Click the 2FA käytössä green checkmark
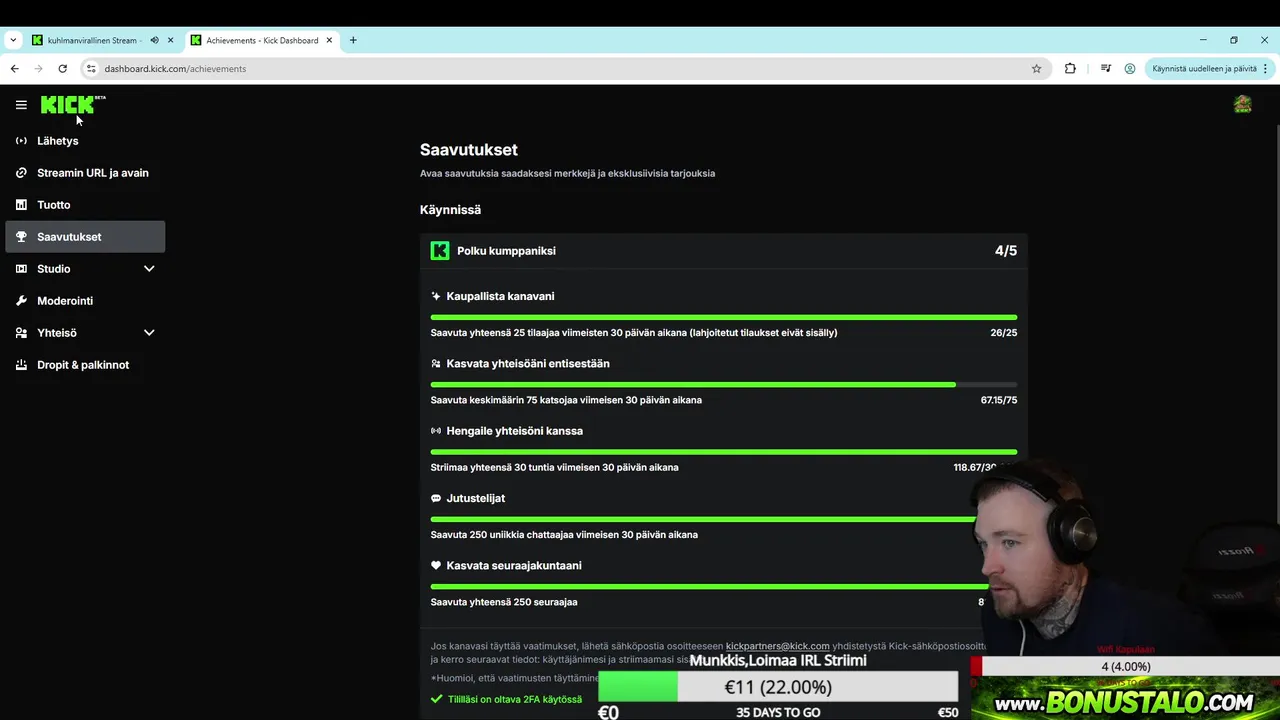The height and width of the screenshot is (720, 1280). [436, 700]
